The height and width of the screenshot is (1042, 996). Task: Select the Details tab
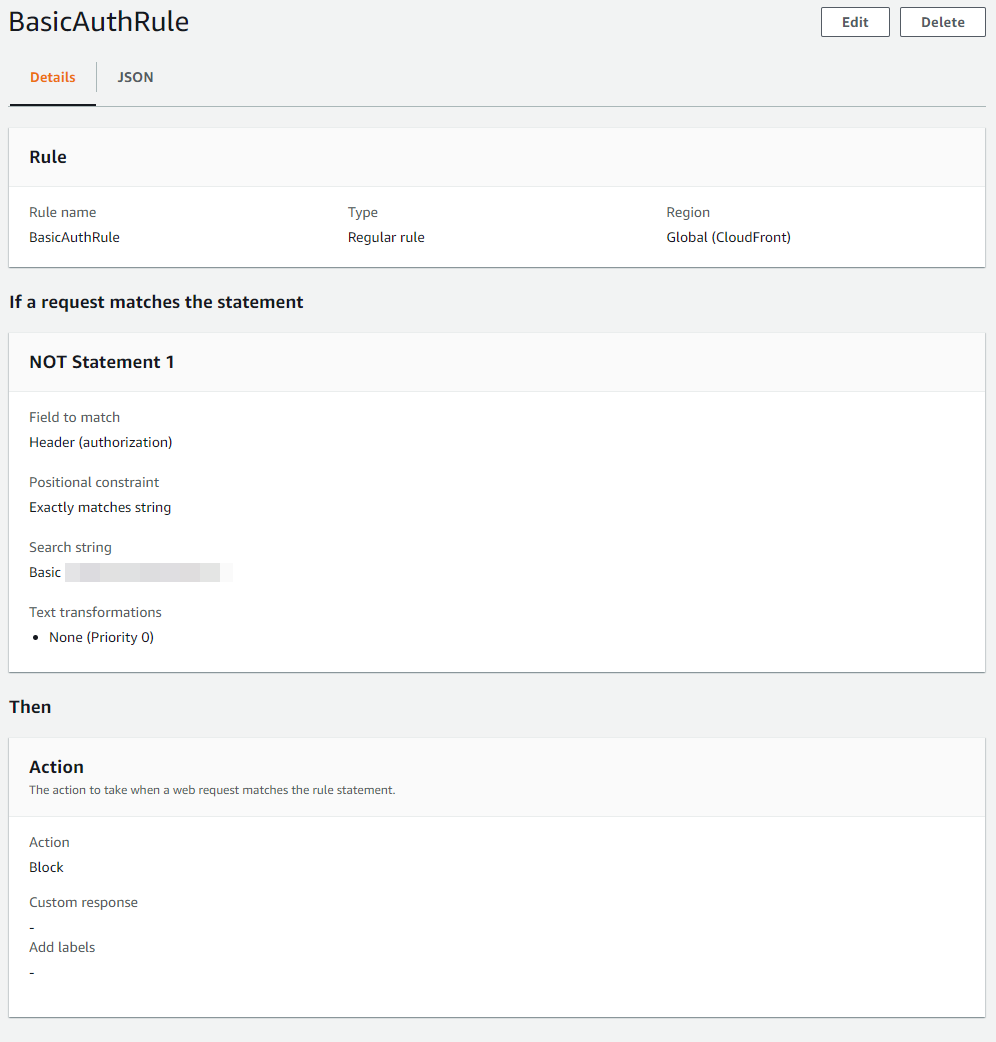tap(52, 77)
